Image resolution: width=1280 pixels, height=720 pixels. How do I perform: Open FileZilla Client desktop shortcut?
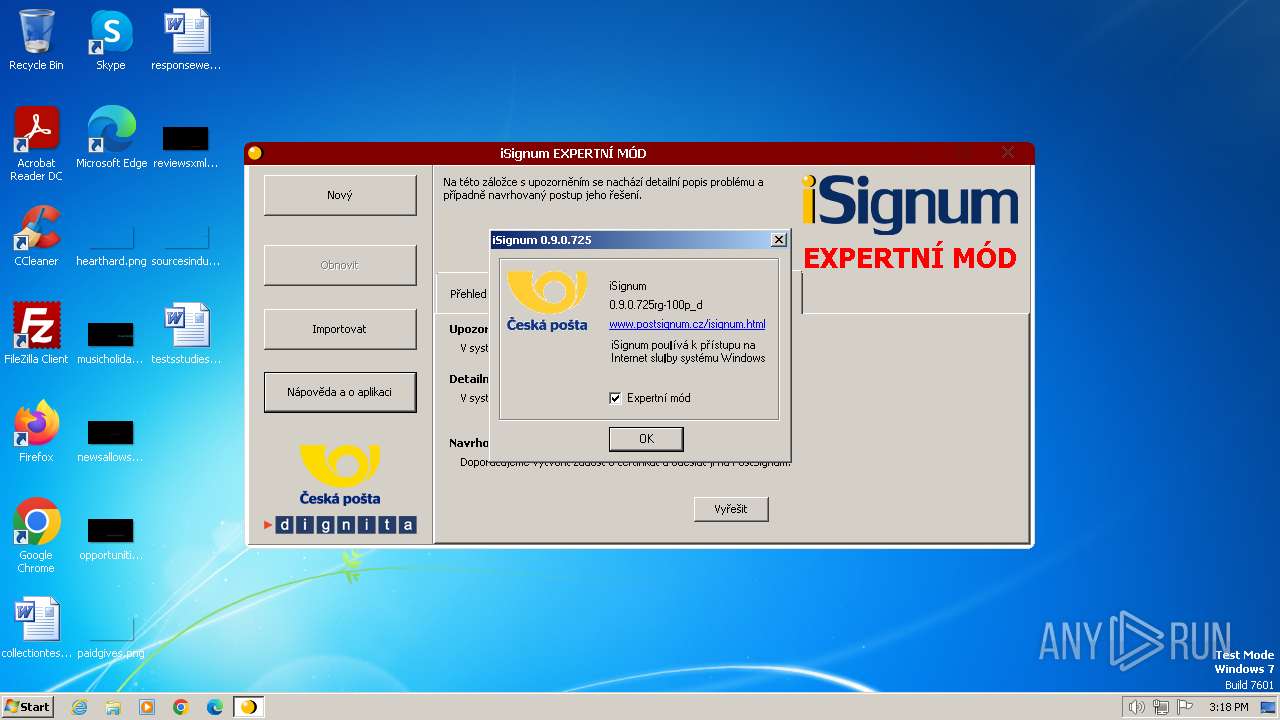click(x=36, y=334)
